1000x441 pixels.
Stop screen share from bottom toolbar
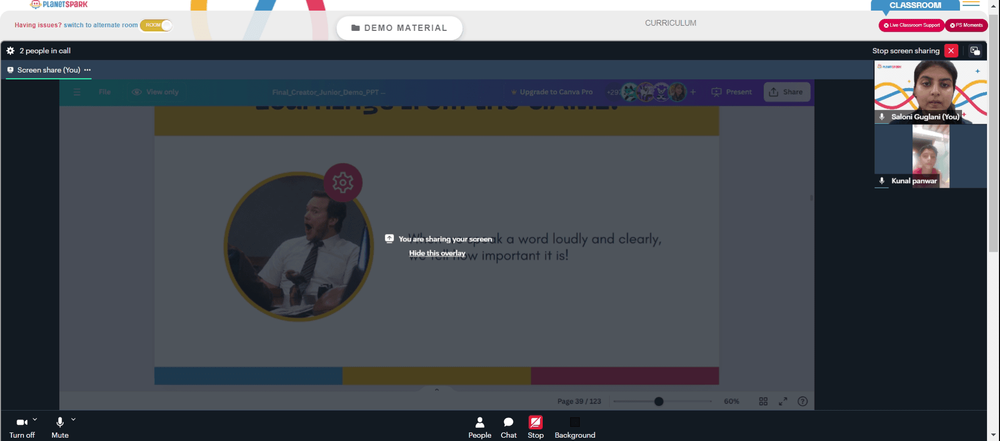tap(535, 428)
